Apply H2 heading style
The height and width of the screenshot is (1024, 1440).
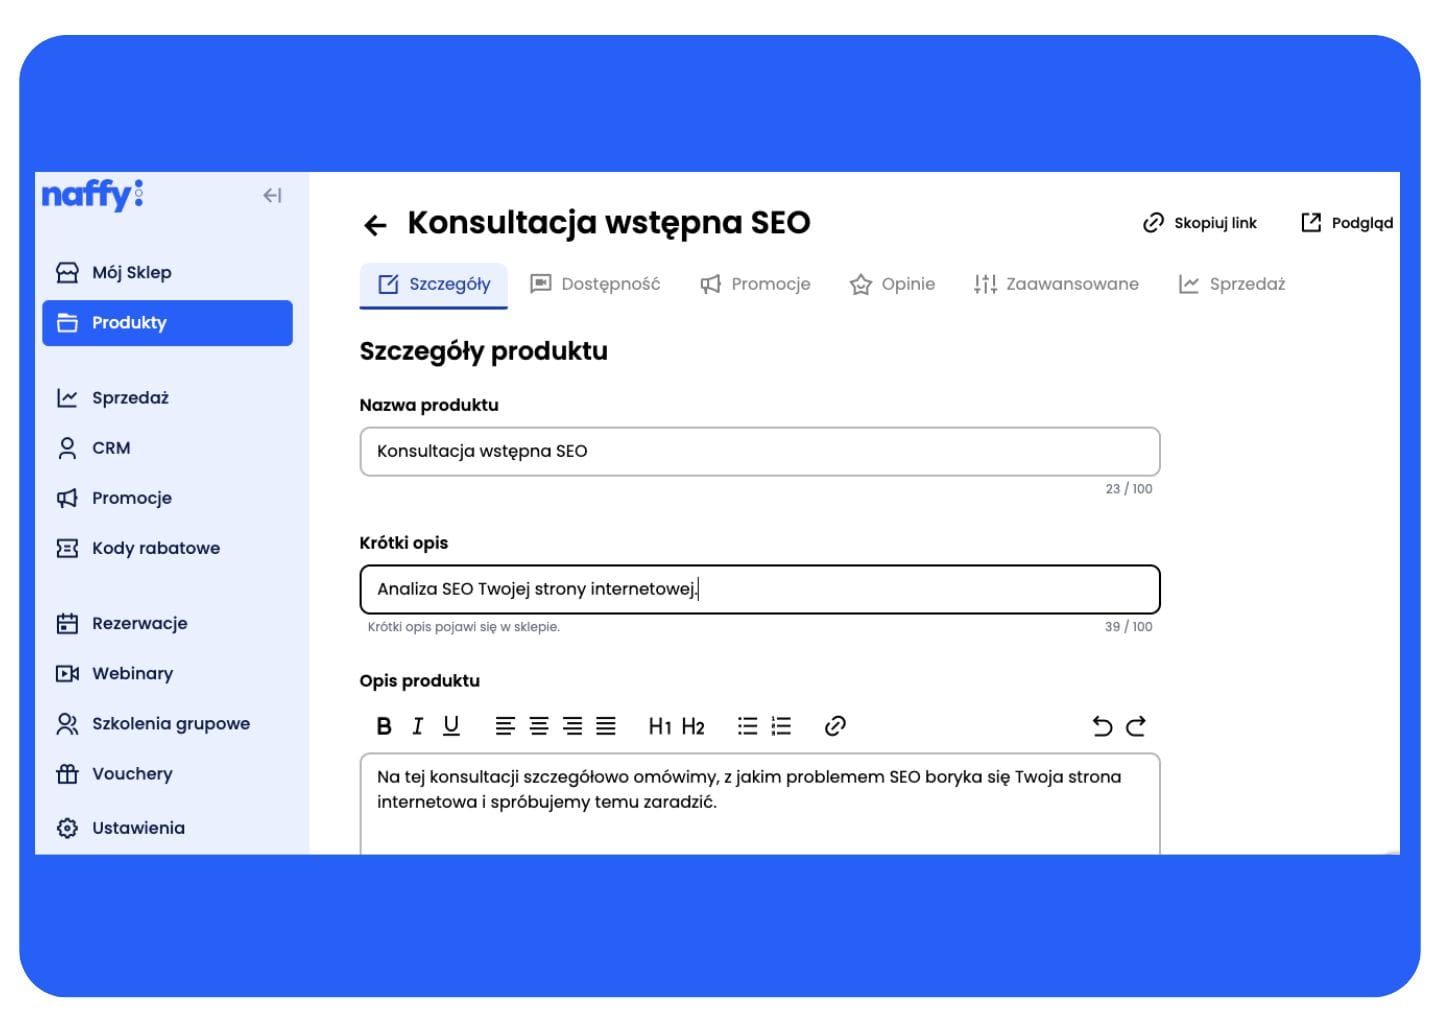(x=693, y=726)
